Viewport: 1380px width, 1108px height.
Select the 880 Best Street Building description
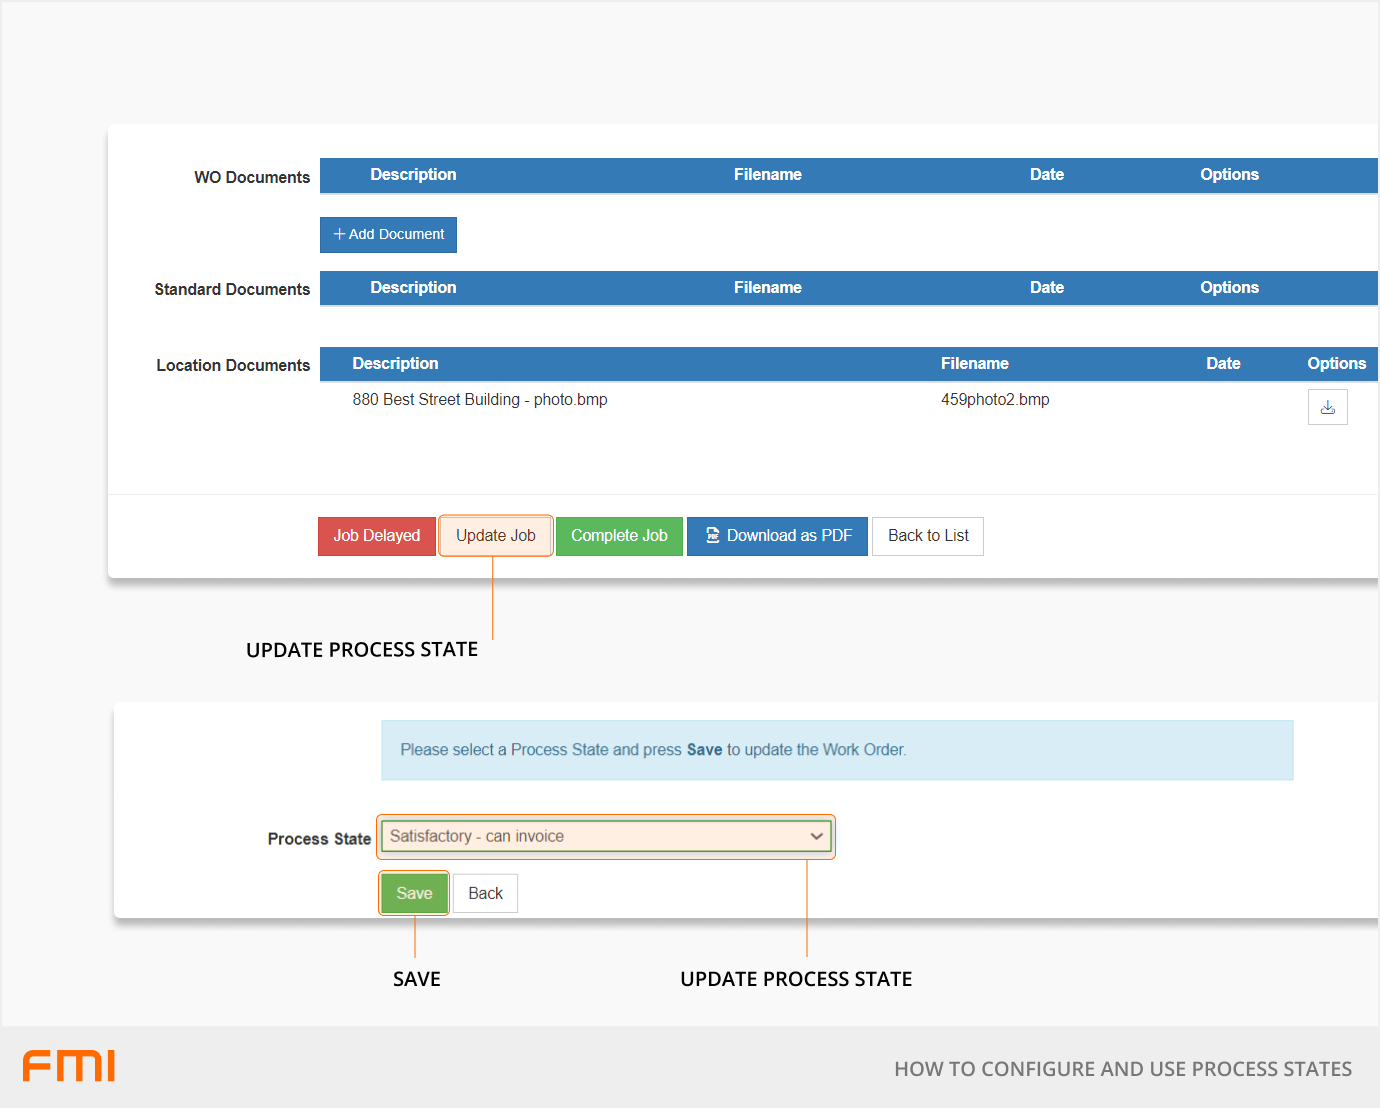[479, 400]
